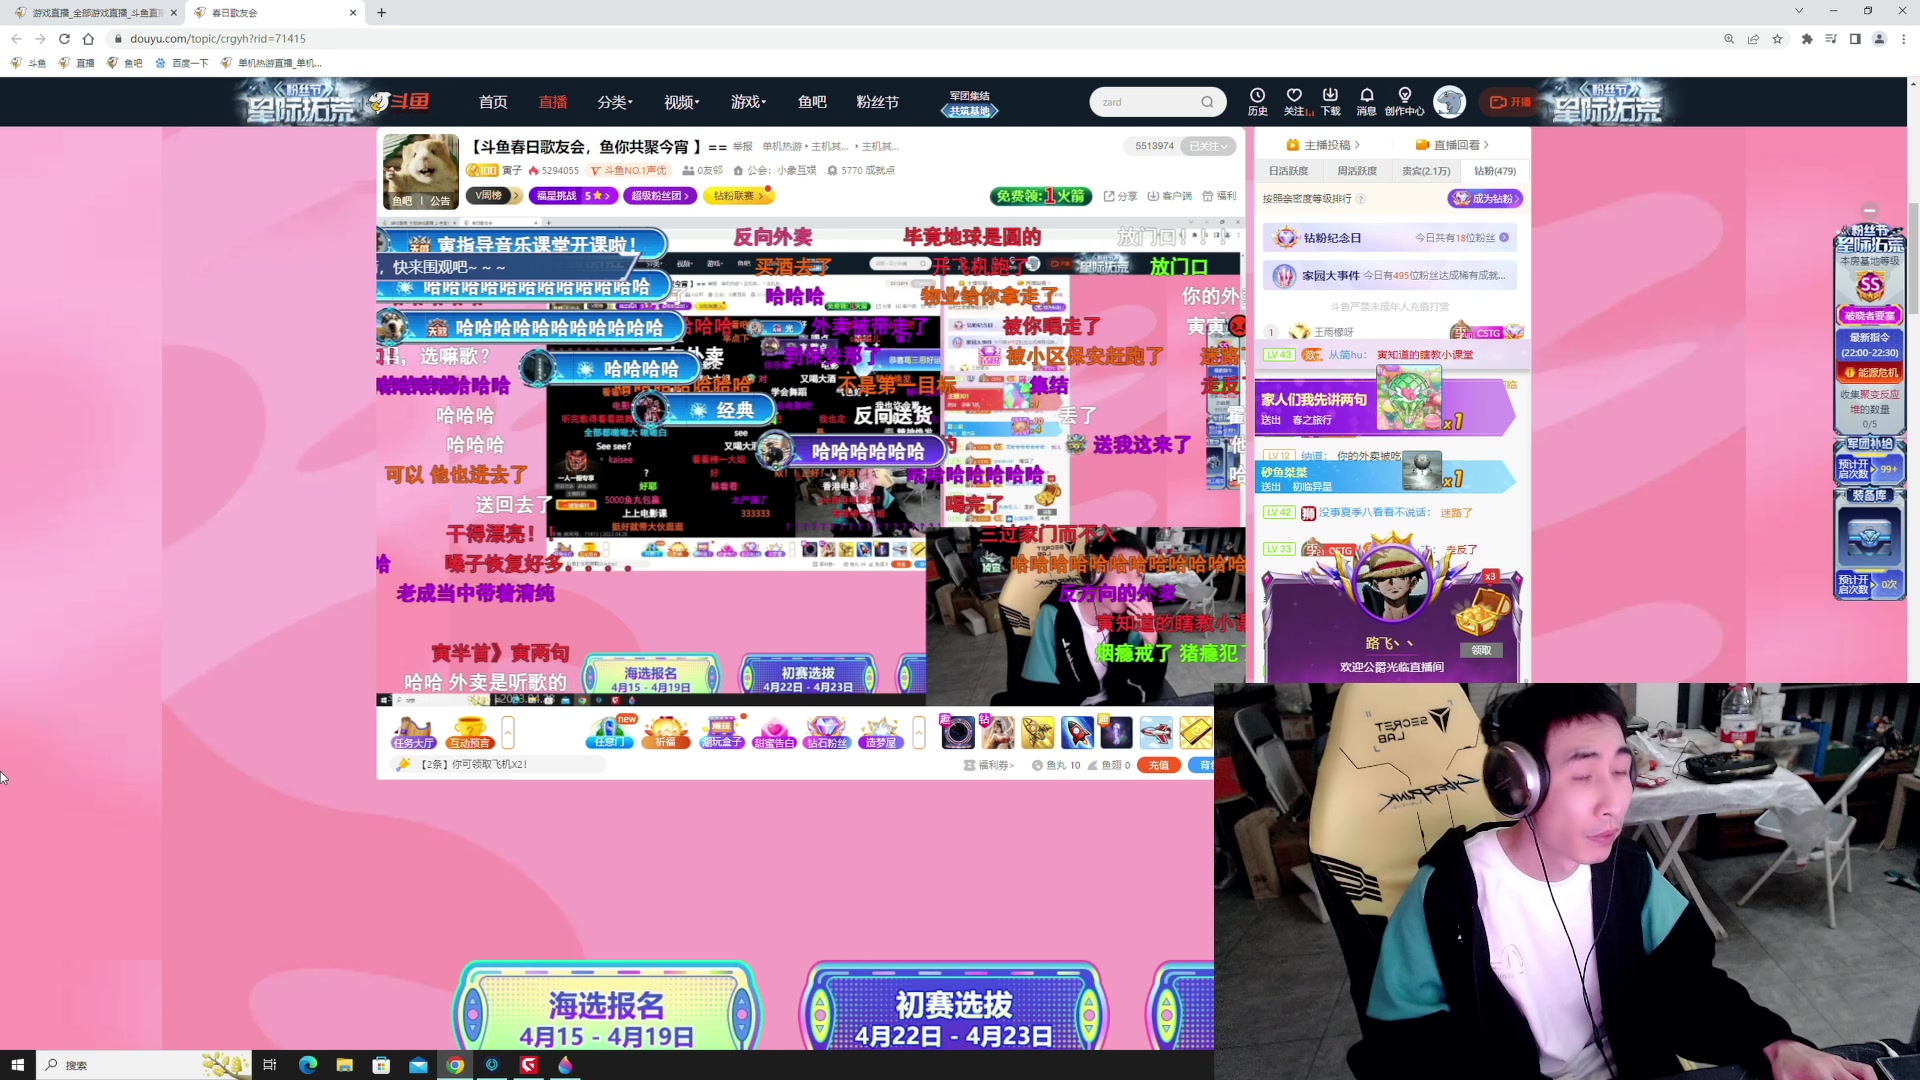1920x1080 pixels.
Task: Open the 超级粉丝团 badge
Action: tap(660, 196)
